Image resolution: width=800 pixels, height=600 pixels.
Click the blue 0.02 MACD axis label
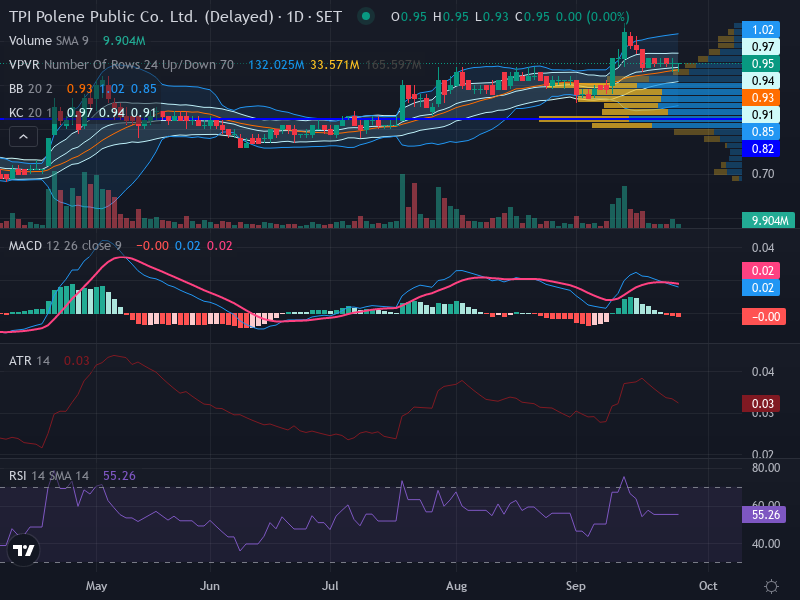(x=761, y=287)
